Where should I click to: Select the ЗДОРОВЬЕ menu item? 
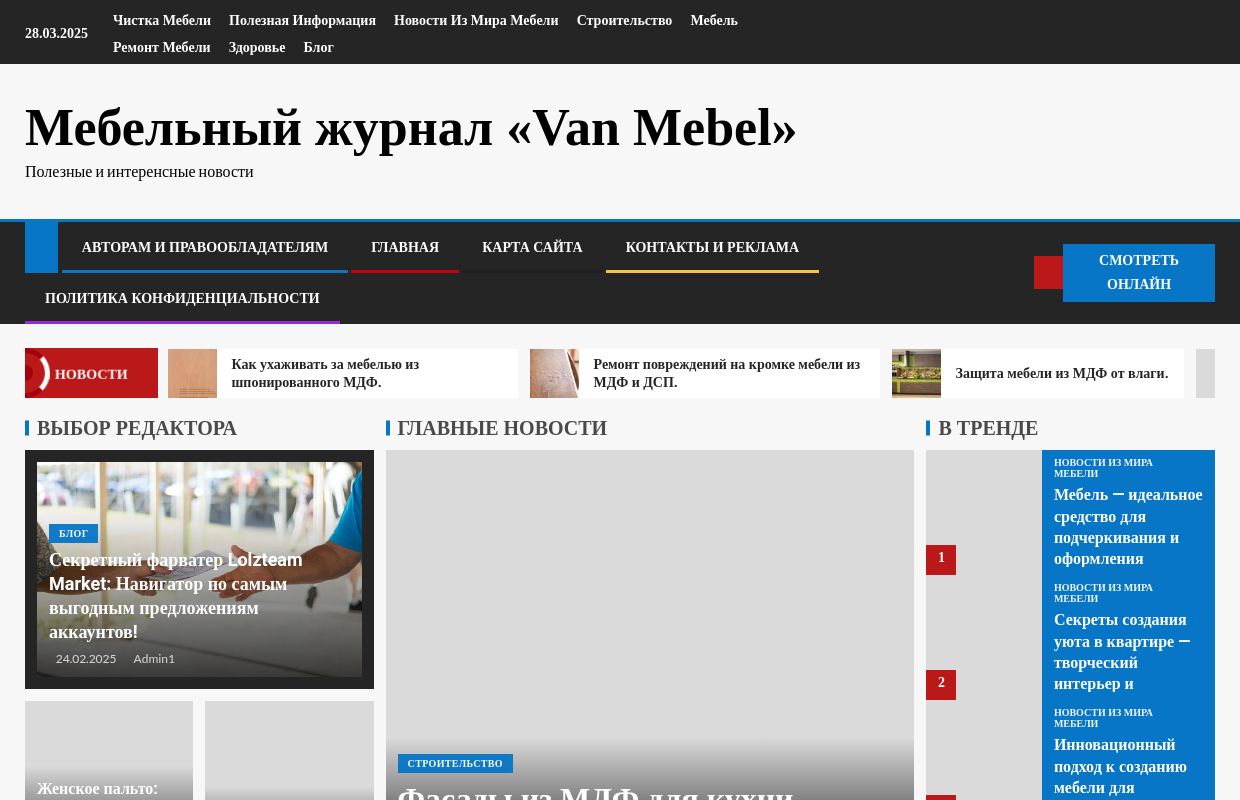257,47
